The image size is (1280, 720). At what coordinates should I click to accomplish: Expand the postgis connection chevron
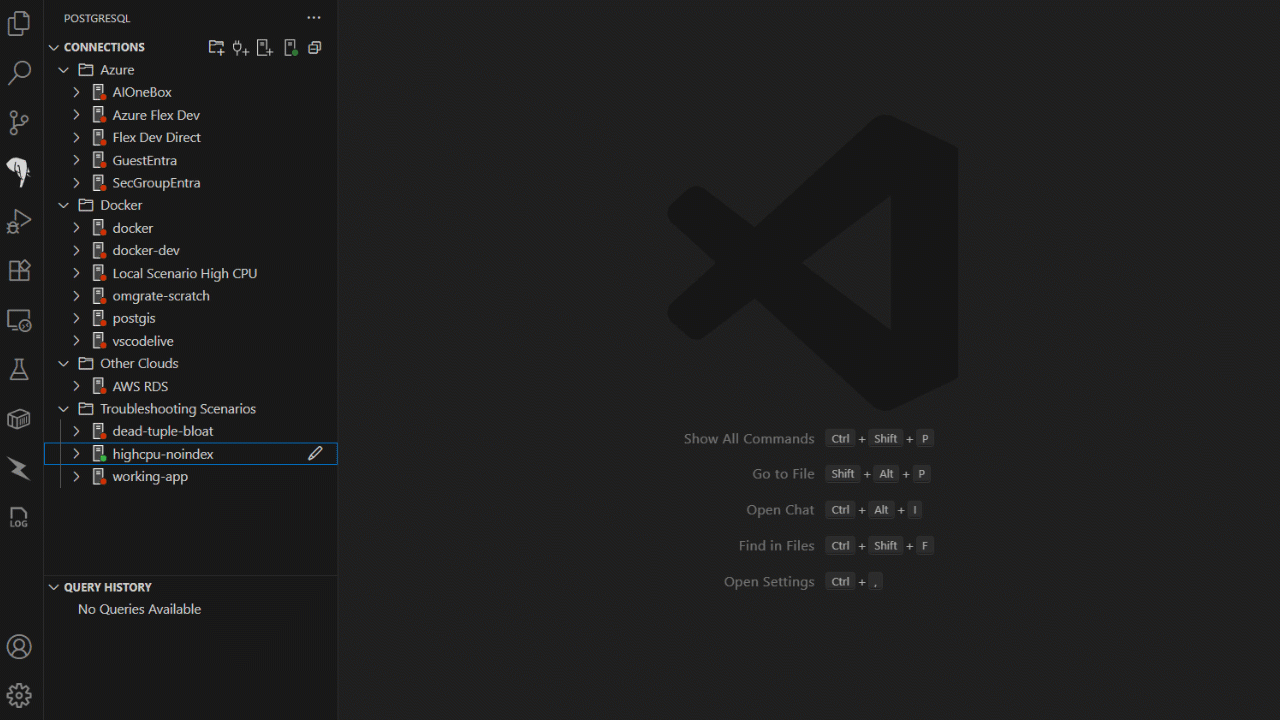tap(76, 318)
